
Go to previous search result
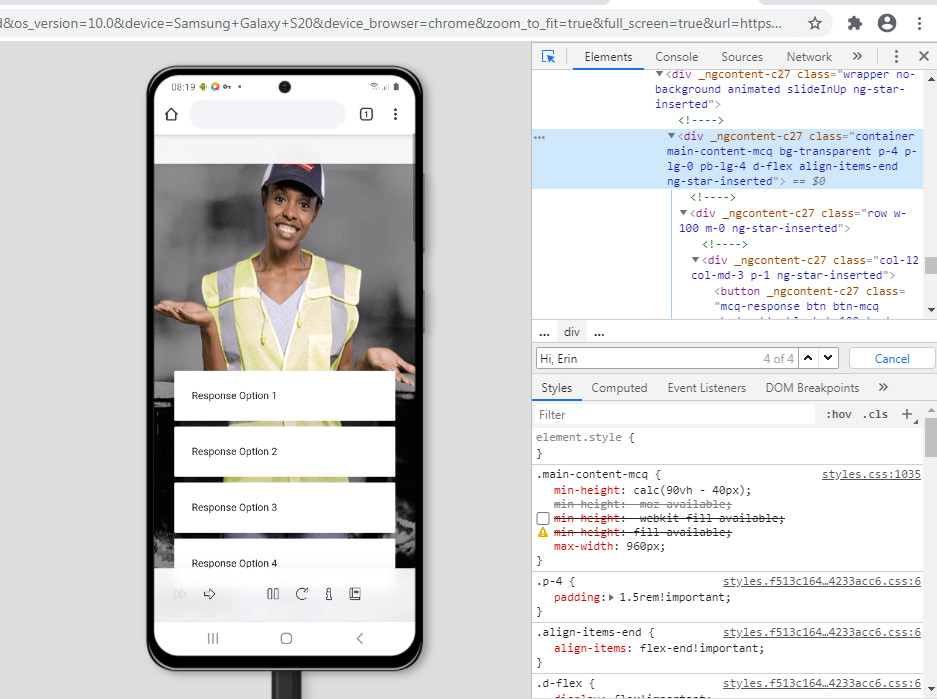[808, 358]
